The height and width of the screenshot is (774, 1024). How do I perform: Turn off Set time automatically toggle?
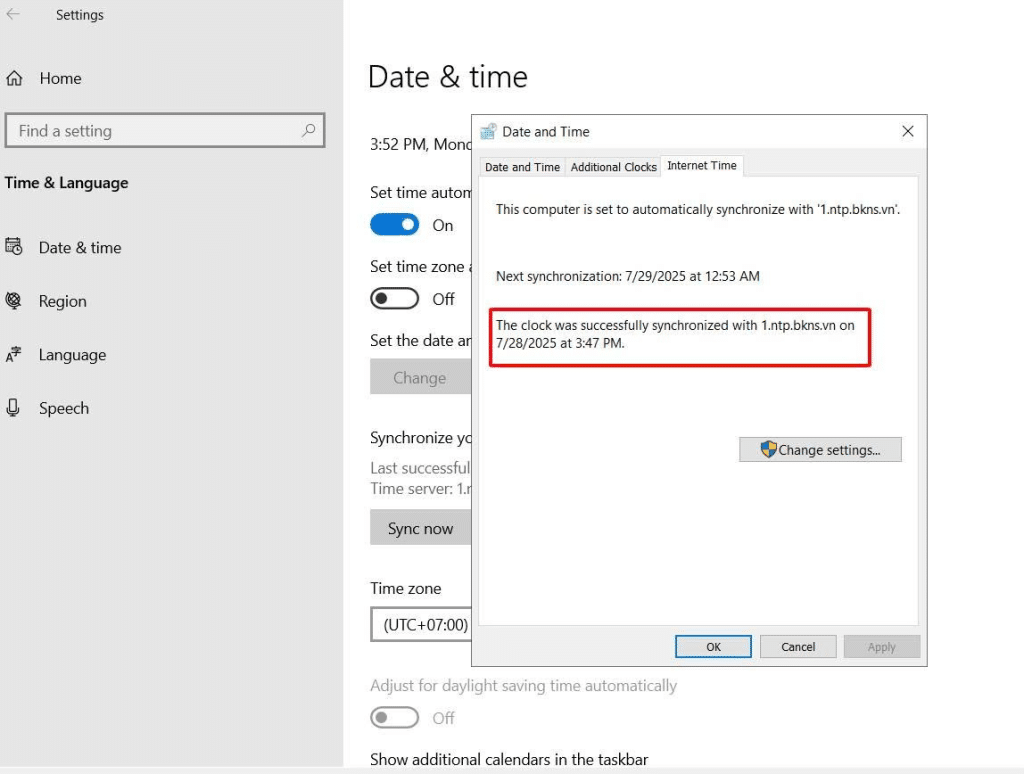pos(395,225)
